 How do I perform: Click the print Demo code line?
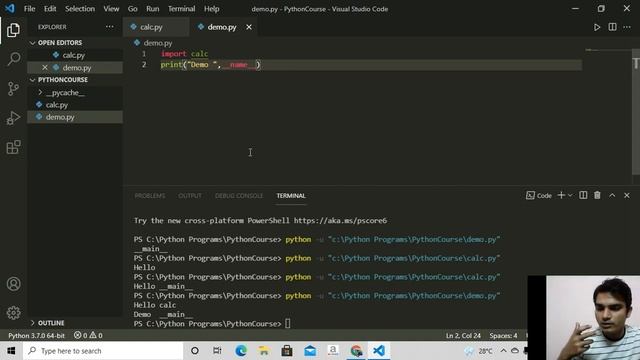tap(210, 64)
